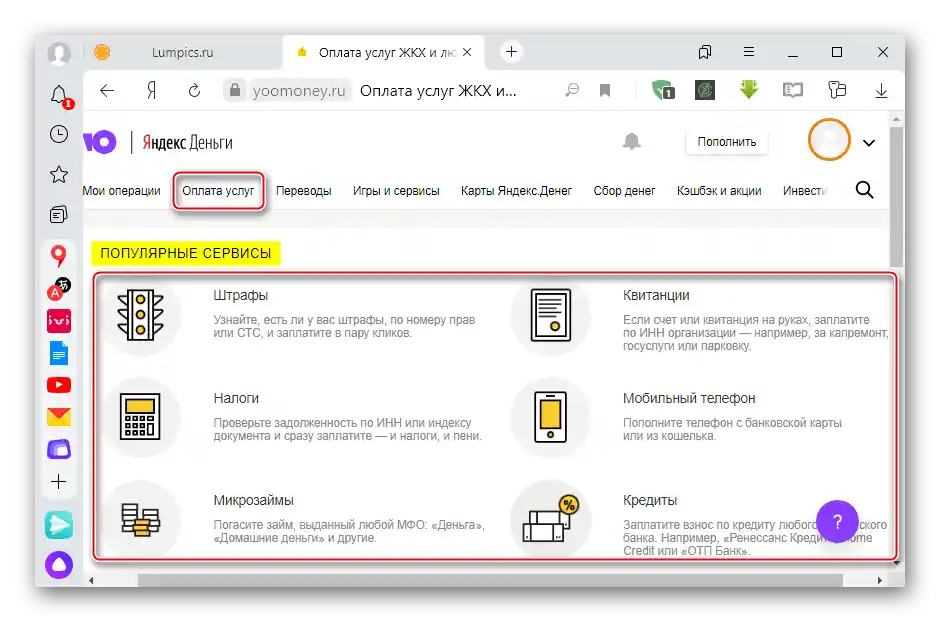This screenshot has height=622, width=940.
Task: Click the yoomoney.ru address field
Action: pyautogui.click(x=300, y=90)
